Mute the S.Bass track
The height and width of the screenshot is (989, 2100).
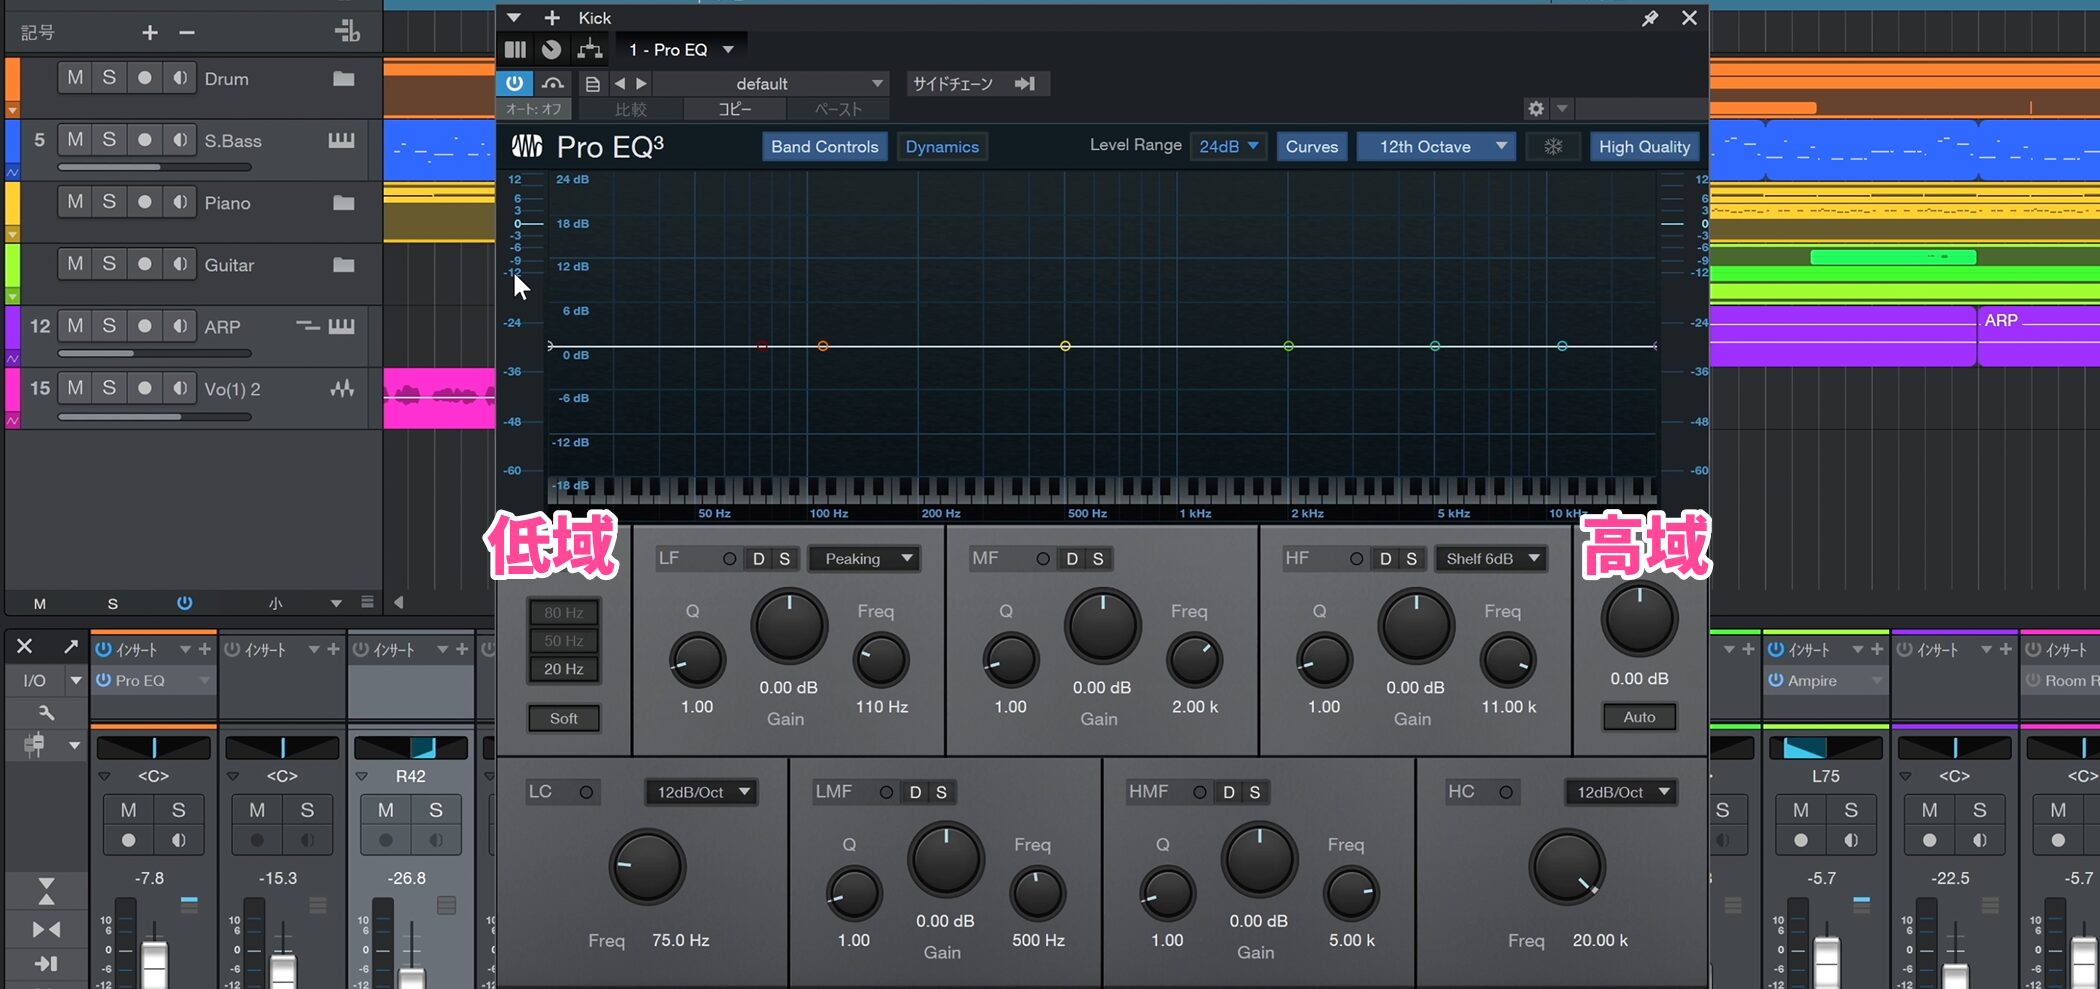[x=75, y=140]
